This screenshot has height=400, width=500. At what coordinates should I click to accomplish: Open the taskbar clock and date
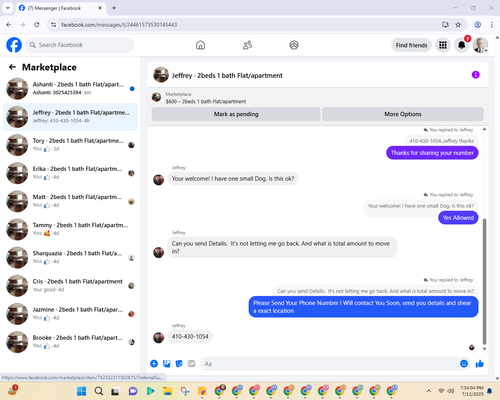click(472, 391)
